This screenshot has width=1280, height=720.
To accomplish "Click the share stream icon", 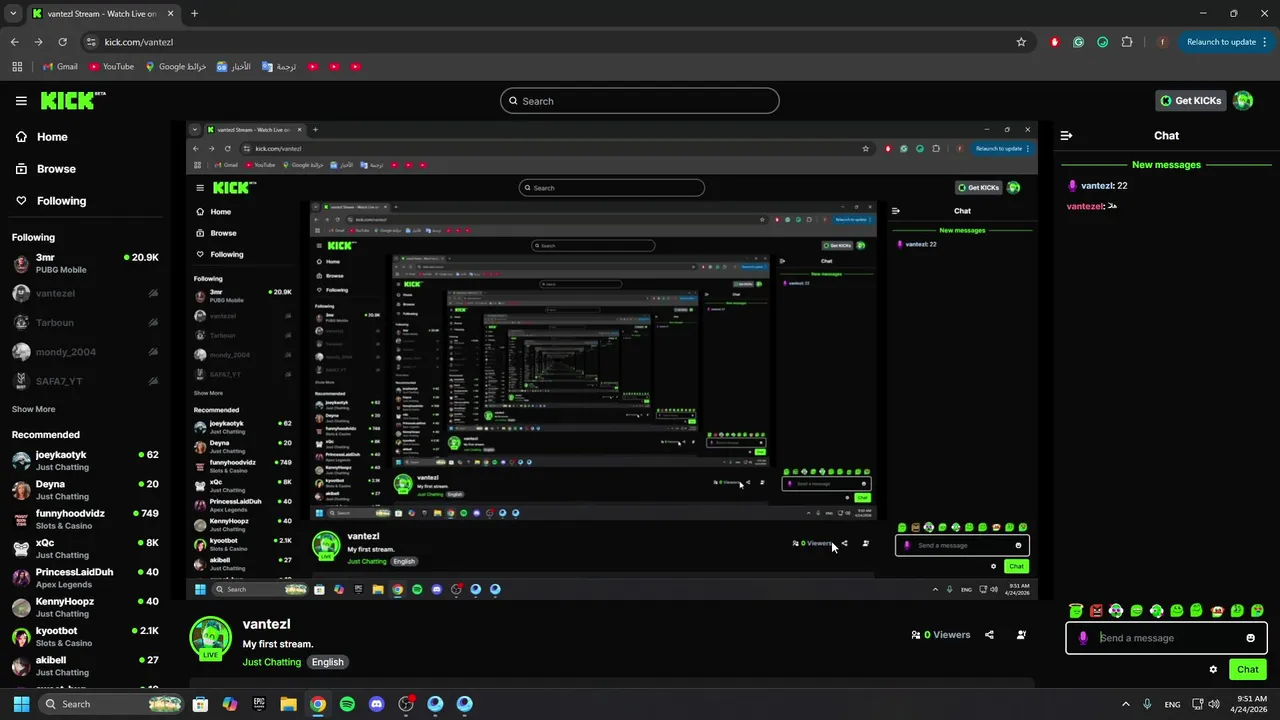I will coord(989,635).
